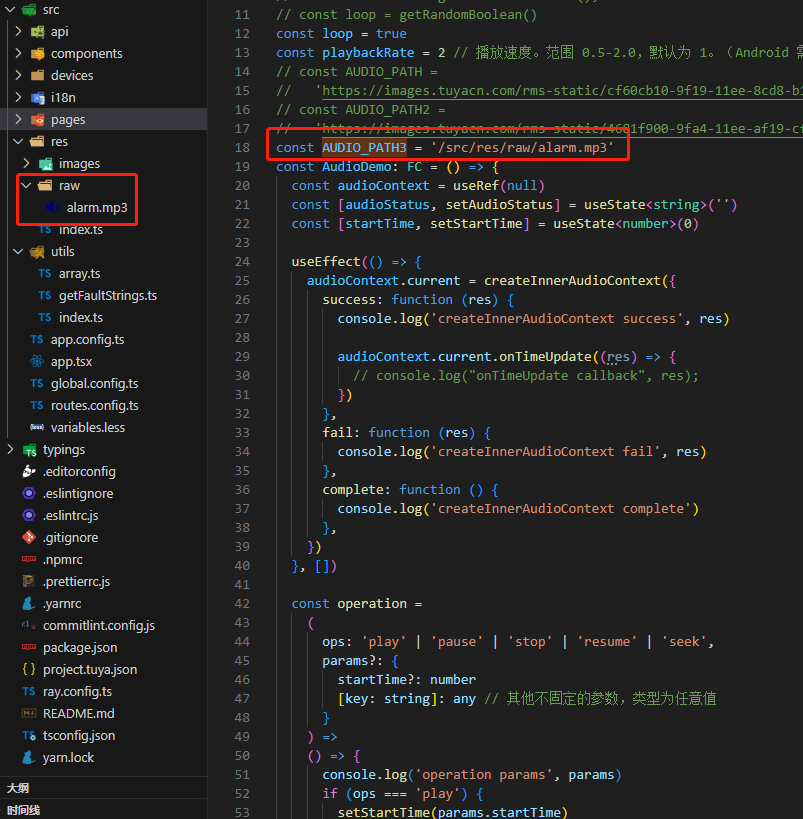Image resolution: width=803 pixels, height=819 pixels.
Task: Click the ESLint icon beside .eslintrc.js
Action: click(29, 516)
